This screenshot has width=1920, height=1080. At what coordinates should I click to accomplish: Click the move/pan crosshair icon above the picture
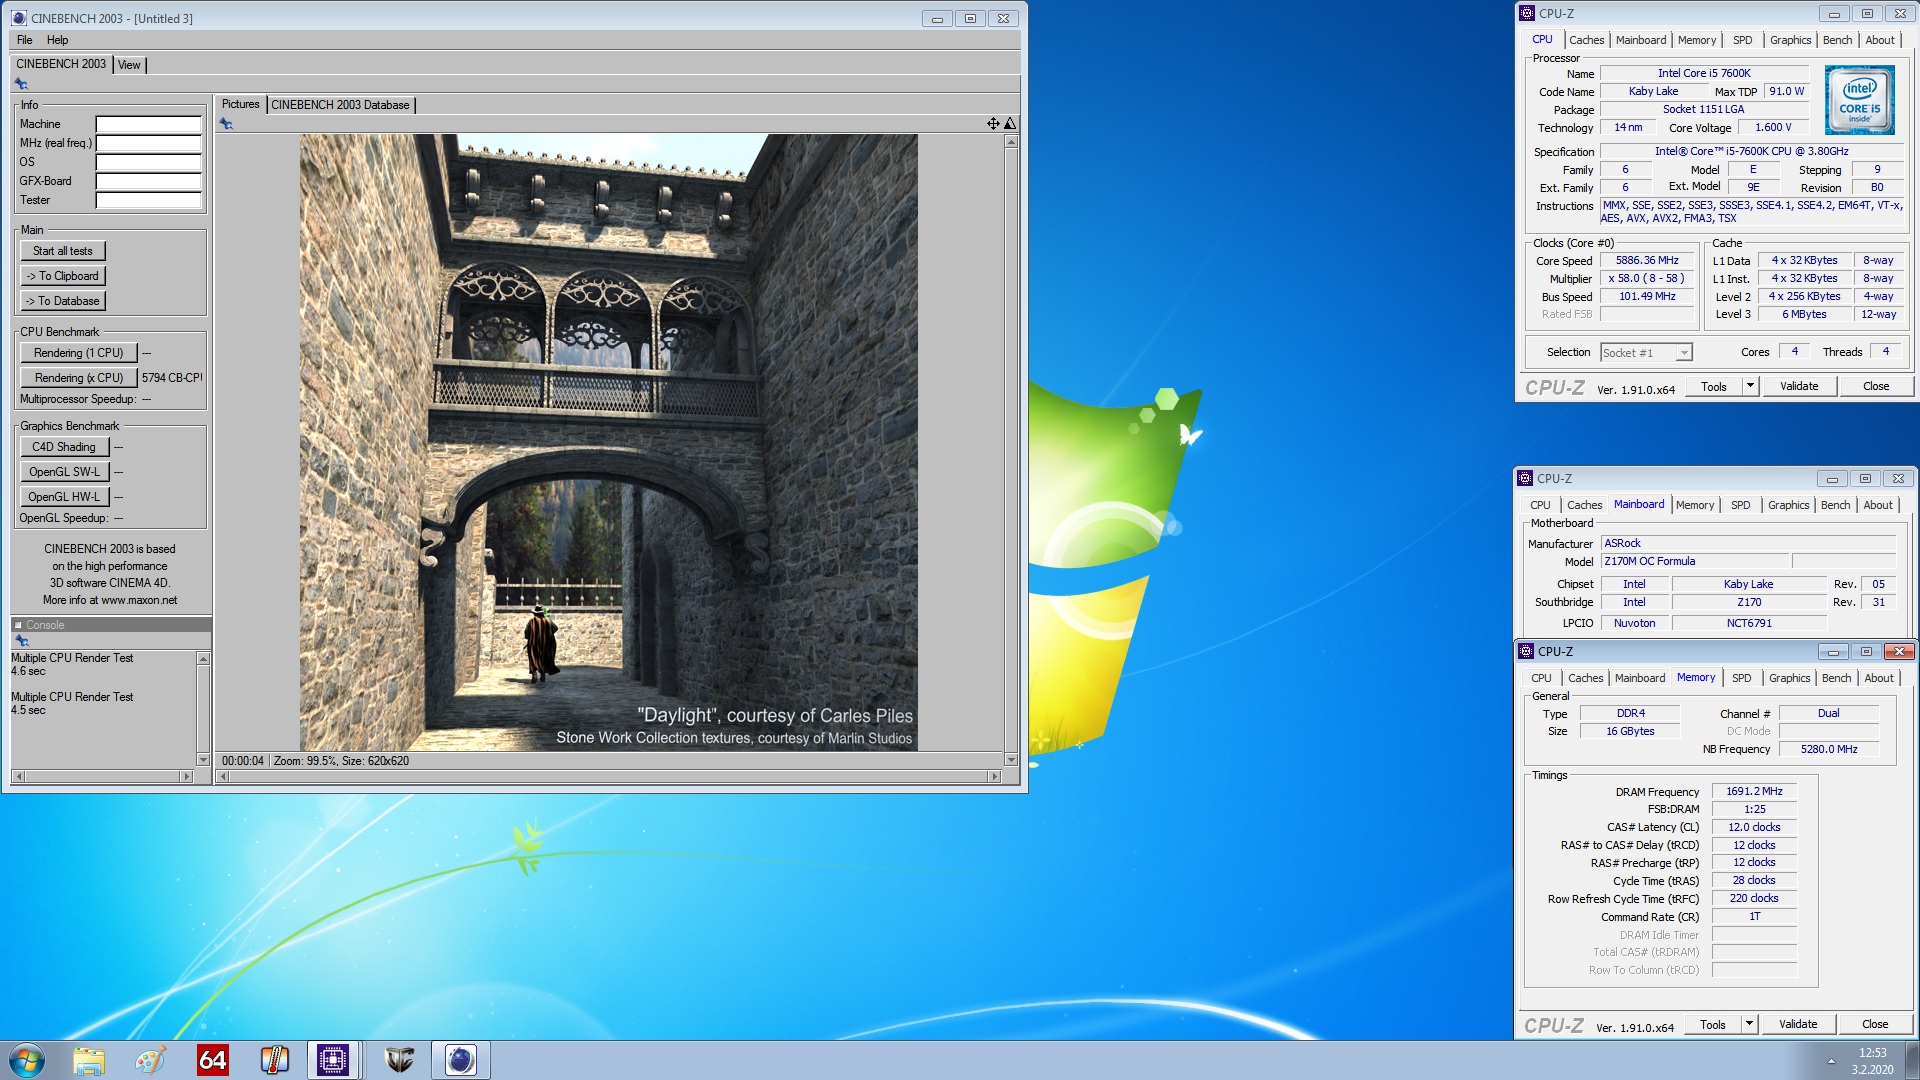993,124
